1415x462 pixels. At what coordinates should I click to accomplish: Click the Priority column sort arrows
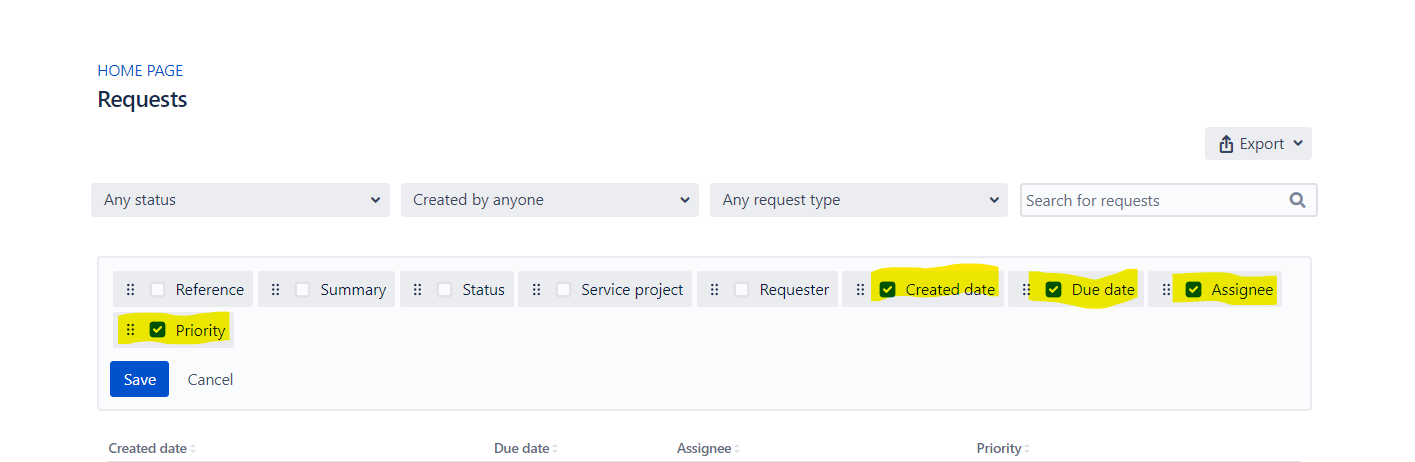tap(1027, 449)
